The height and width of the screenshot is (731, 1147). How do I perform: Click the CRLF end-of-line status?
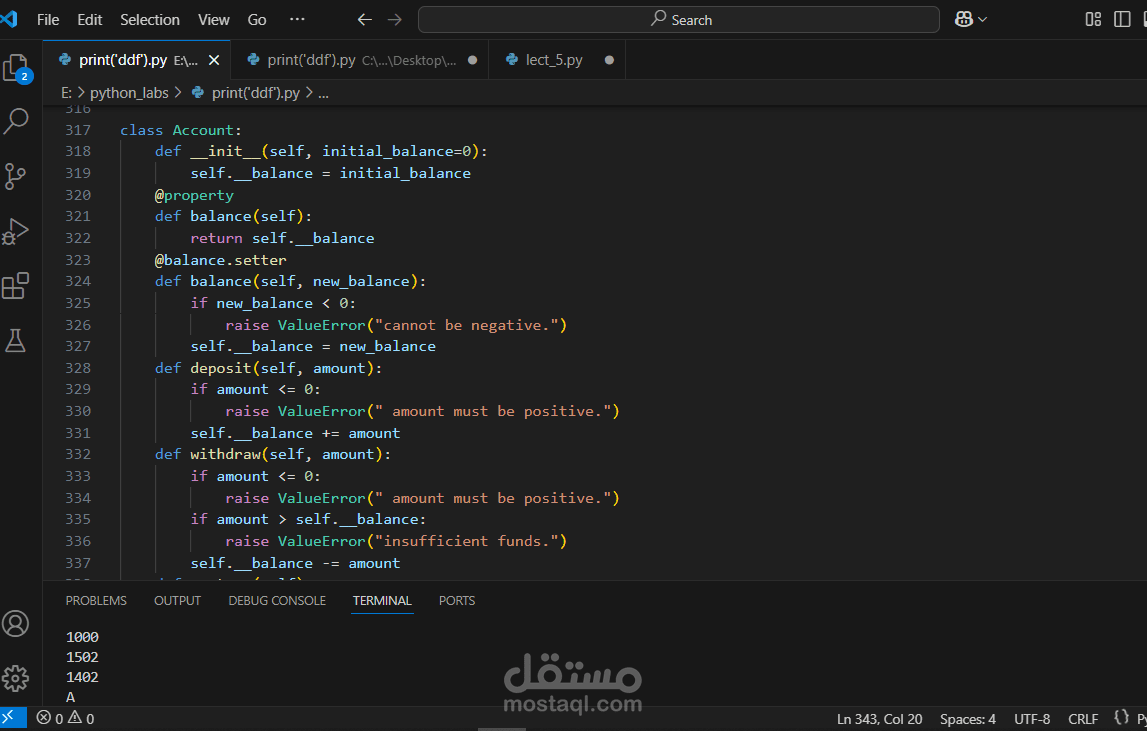tap(1083, 719)
